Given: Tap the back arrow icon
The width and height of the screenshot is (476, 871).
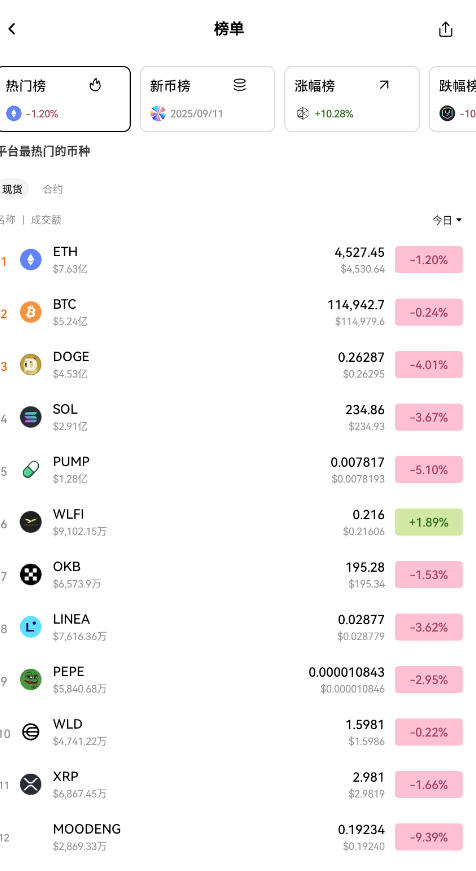Looking at the screenshot, I should [12, 29].
